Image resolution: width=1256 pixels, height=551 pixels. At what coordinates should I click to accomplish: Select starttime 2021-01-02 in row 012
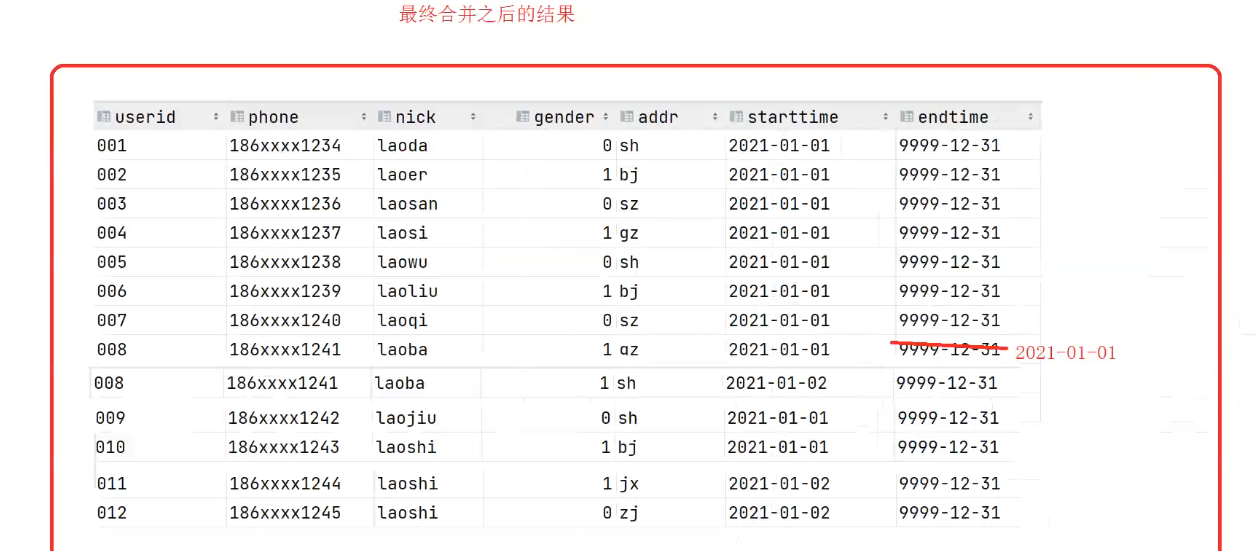[x=779, y=513]
